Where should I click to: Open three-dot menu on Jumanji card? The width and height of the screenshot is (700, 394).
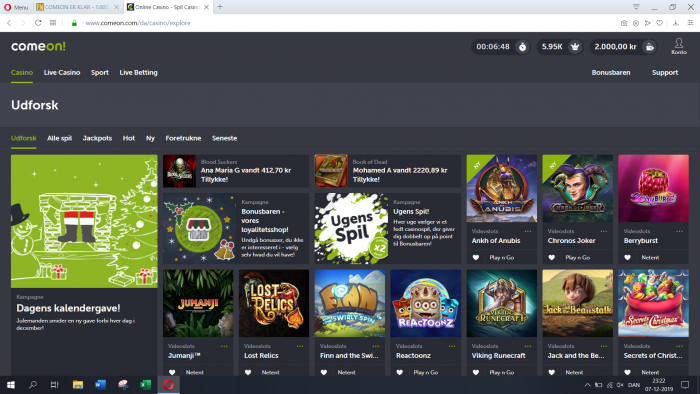224,346
